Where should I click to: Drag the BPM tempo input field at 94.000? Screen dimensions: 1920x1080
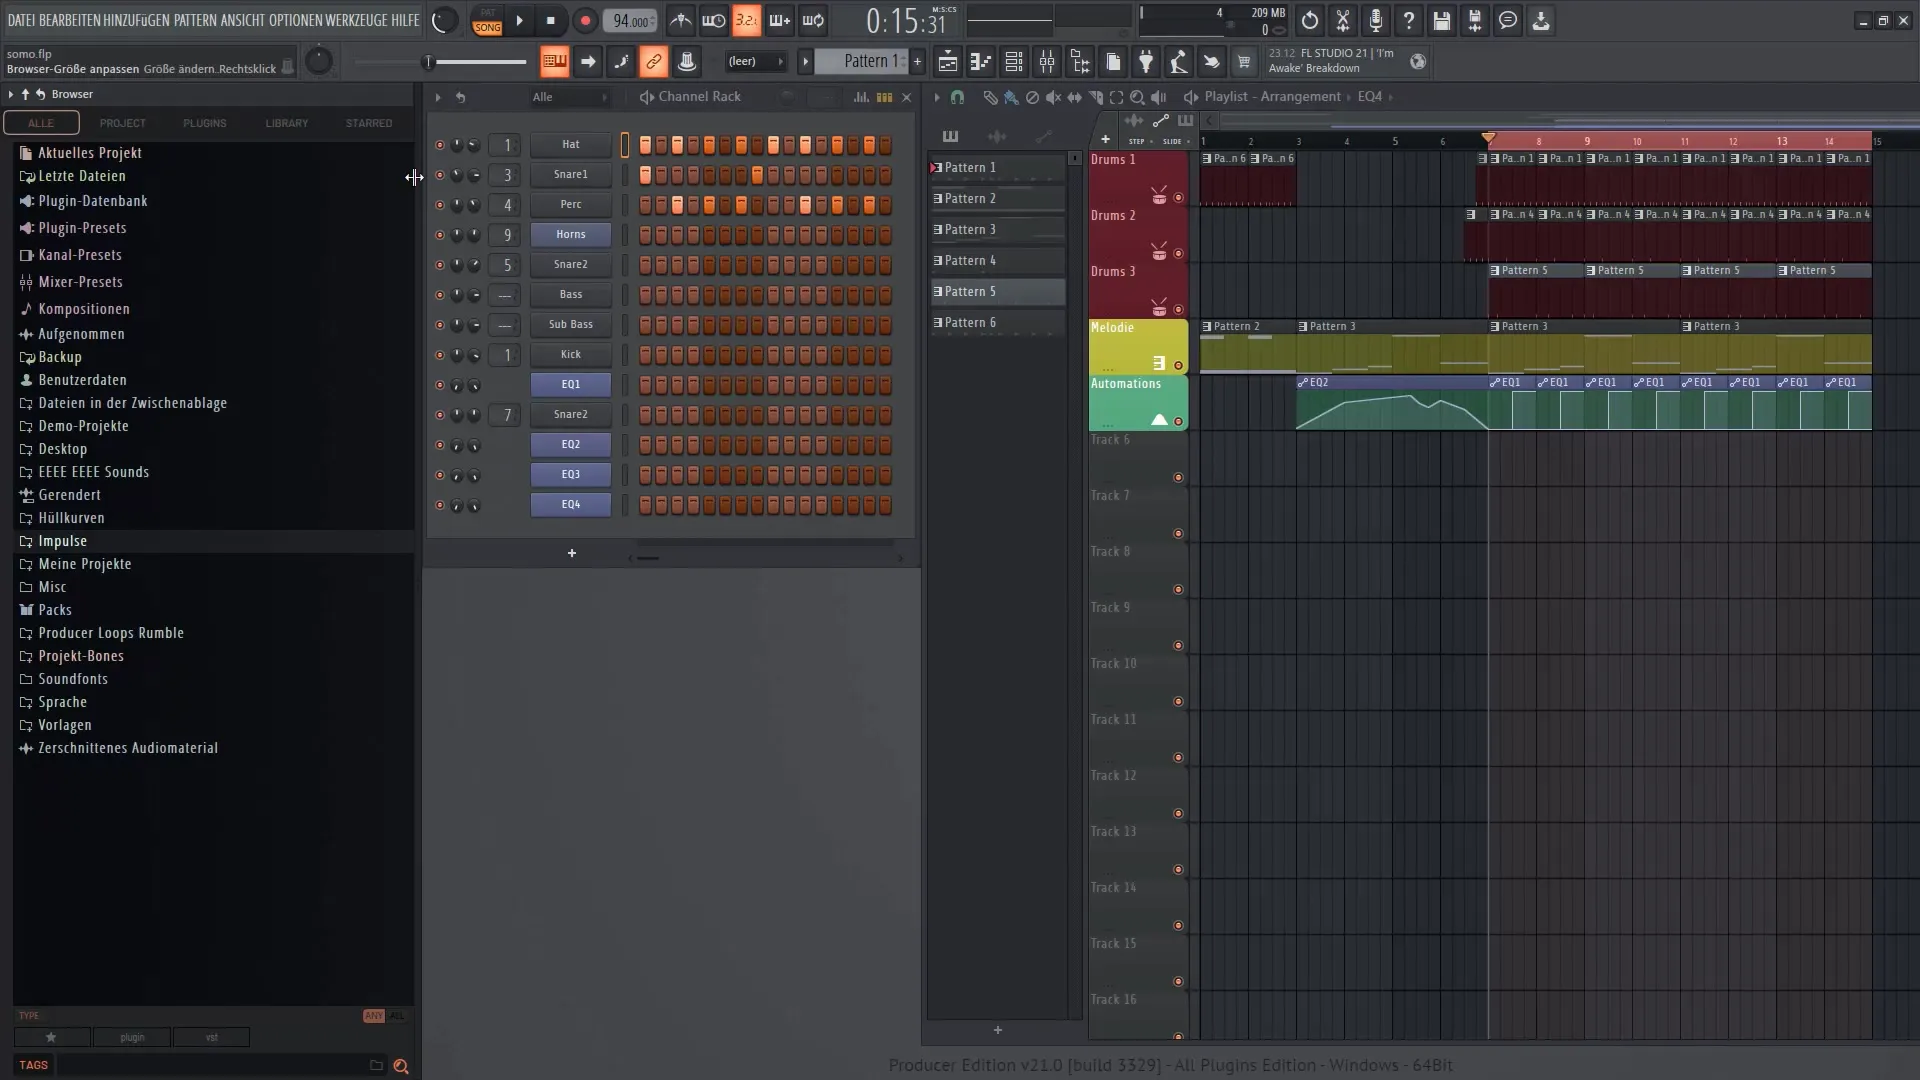point(630,18)
